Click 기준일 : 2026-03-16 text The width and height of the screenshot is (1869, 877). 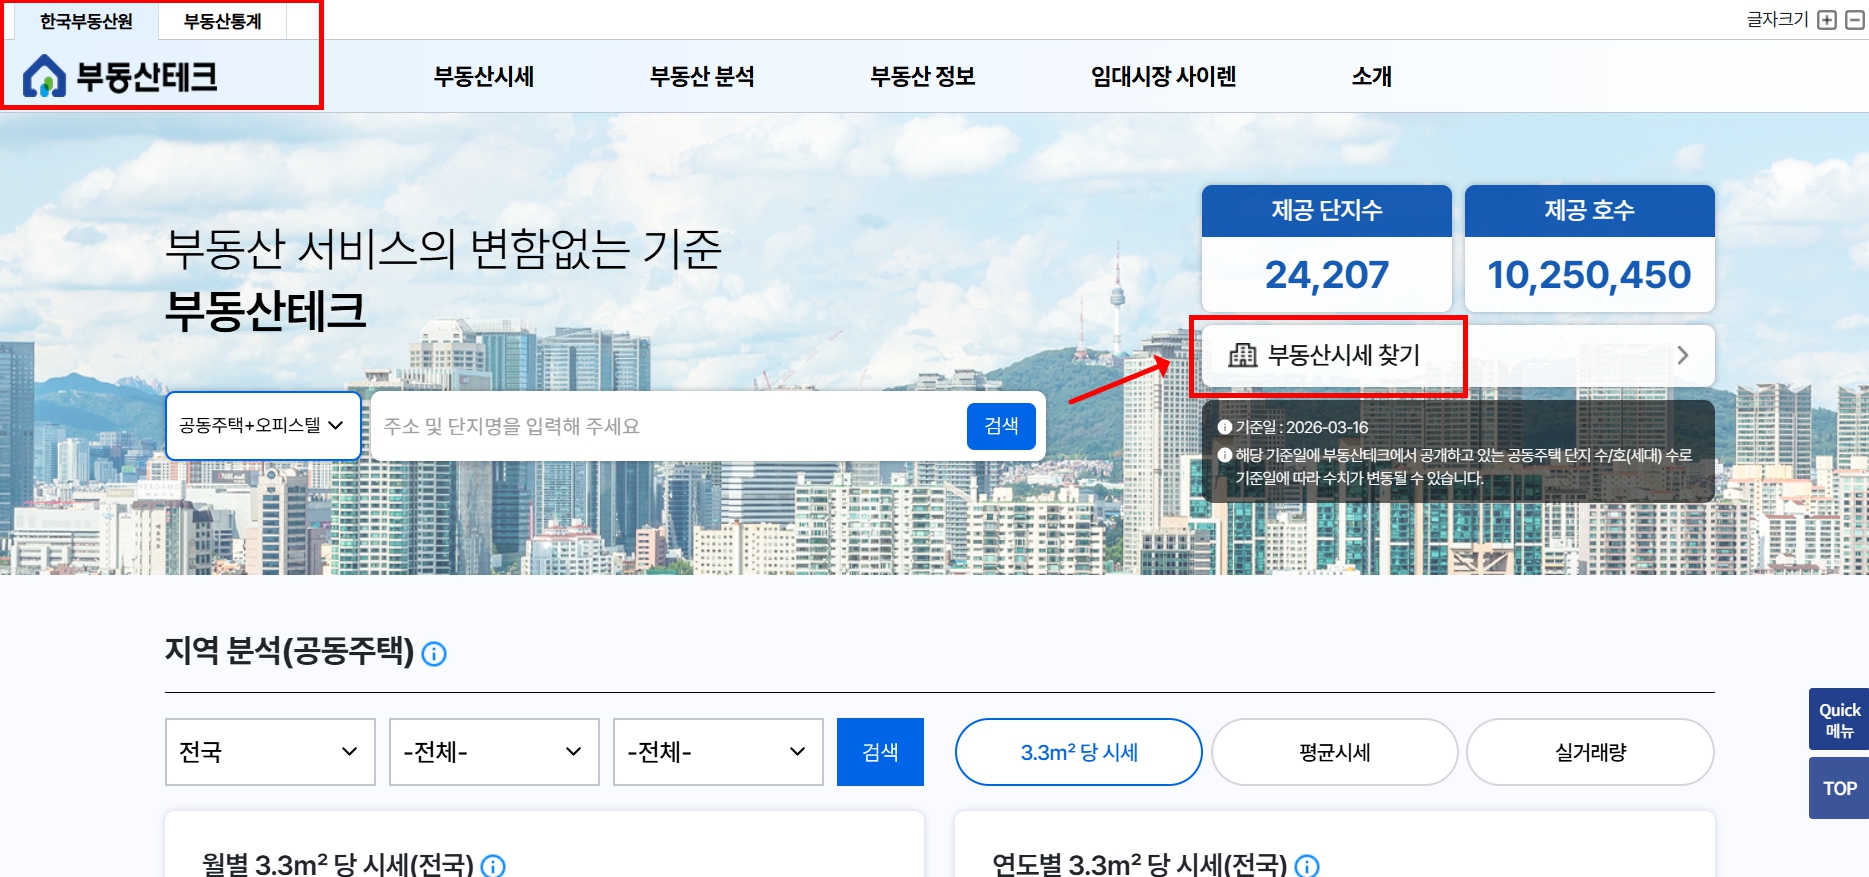pyautogui.click(x=1302, y=427)
